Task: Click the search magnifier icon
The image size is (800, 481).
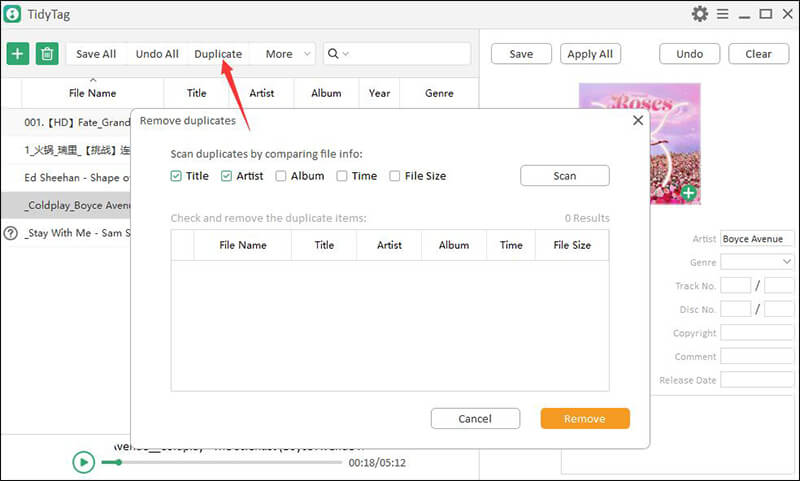Action: click(x=333, y=54)
